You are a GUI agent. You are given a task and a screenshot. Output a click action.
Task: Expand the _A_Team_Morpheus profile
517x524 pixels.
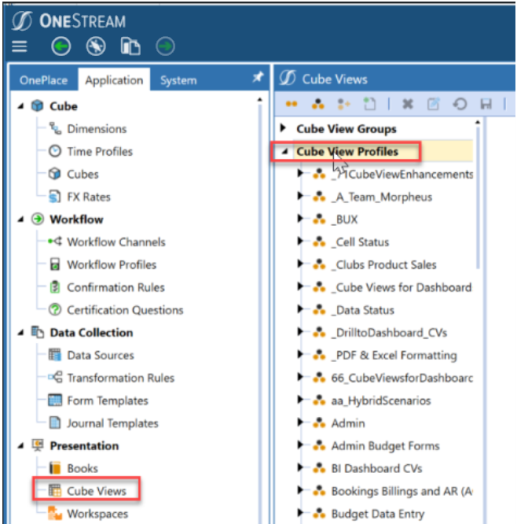pos(300,196)
